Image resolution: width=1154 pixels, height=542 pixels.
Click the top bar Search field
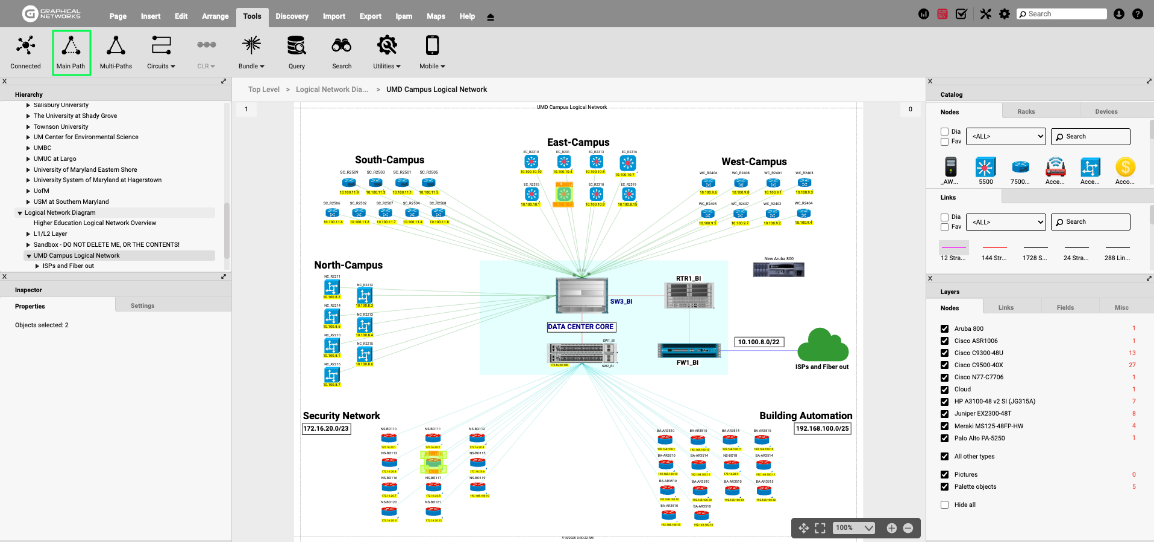tap(1064, 14)
